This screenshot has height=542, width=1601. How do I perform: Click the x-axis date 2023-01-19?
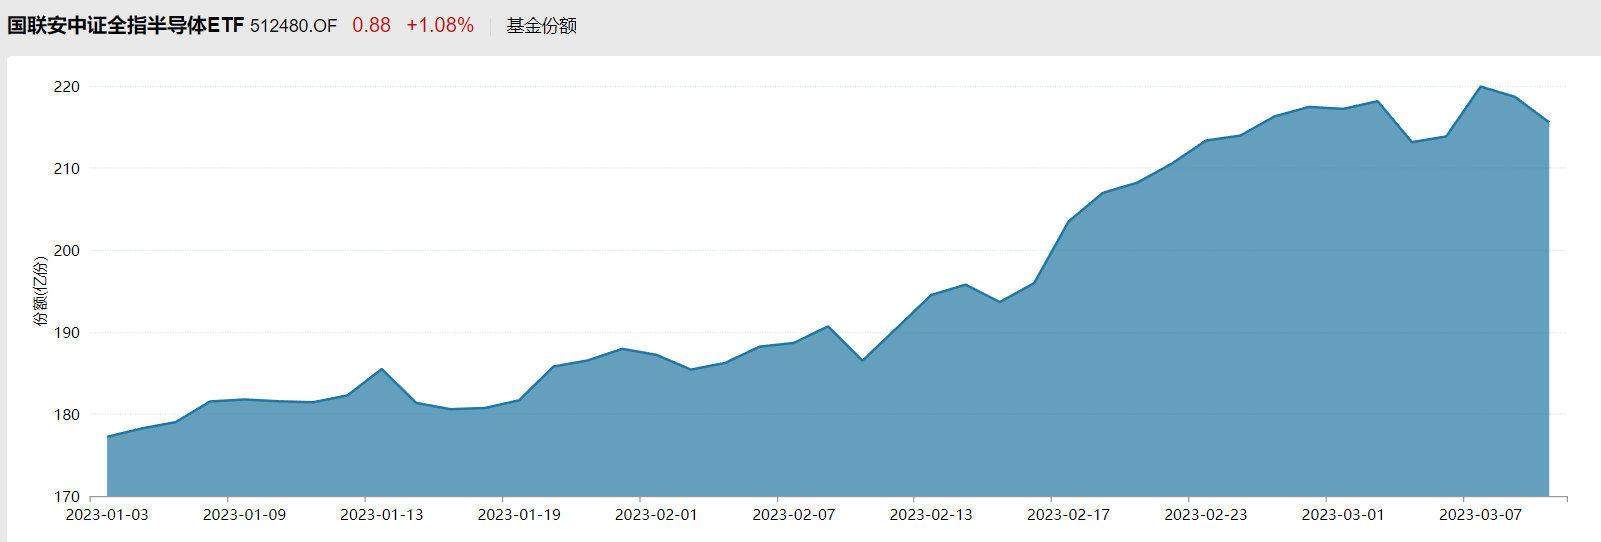pyautogui.click(x=519, y=515)
